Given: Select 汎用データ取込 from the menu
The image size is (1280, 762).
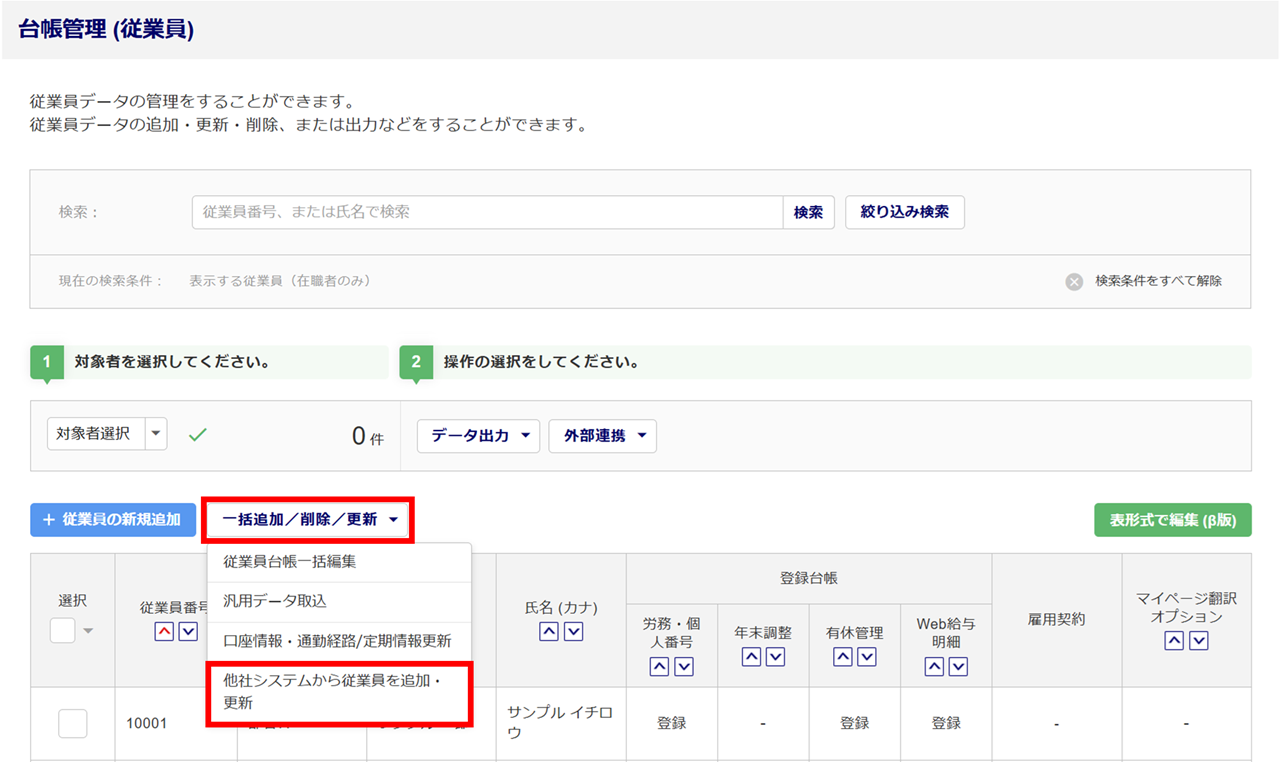Looking at the screenshot, I should click(275, 601).
